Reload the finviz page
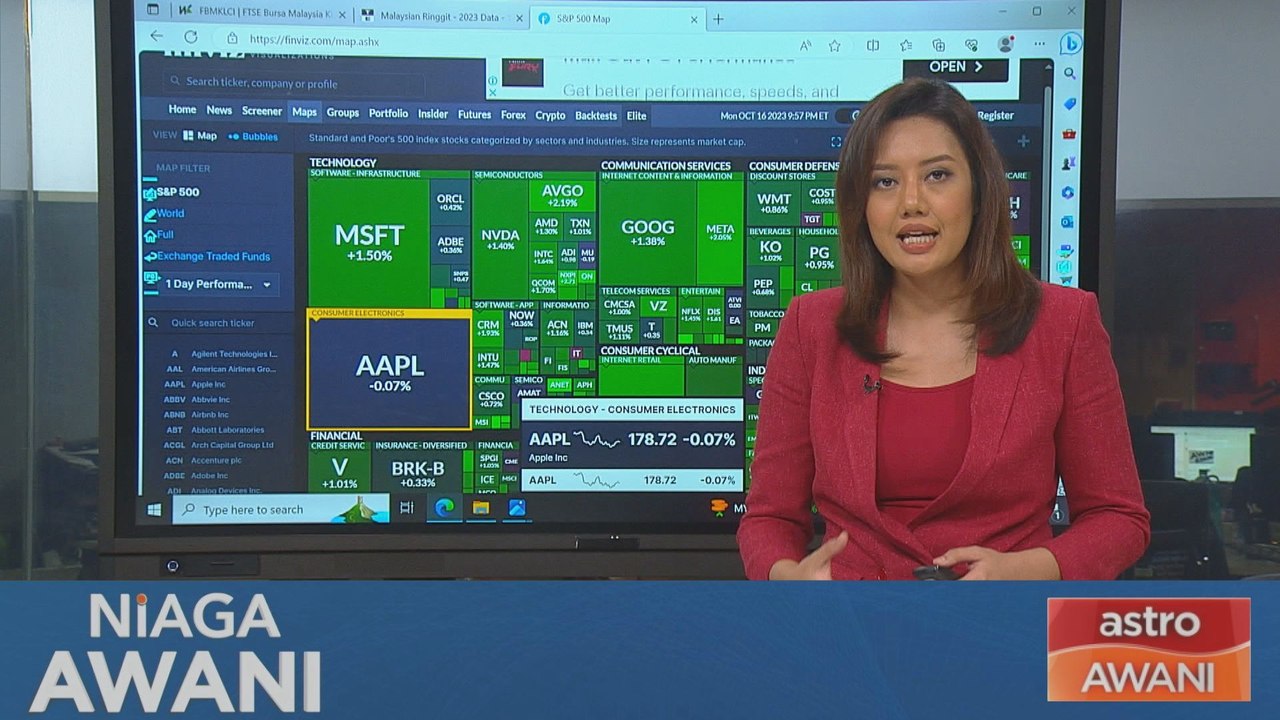The width and height of the screenshot is (1280, 720). pos(190,37)
